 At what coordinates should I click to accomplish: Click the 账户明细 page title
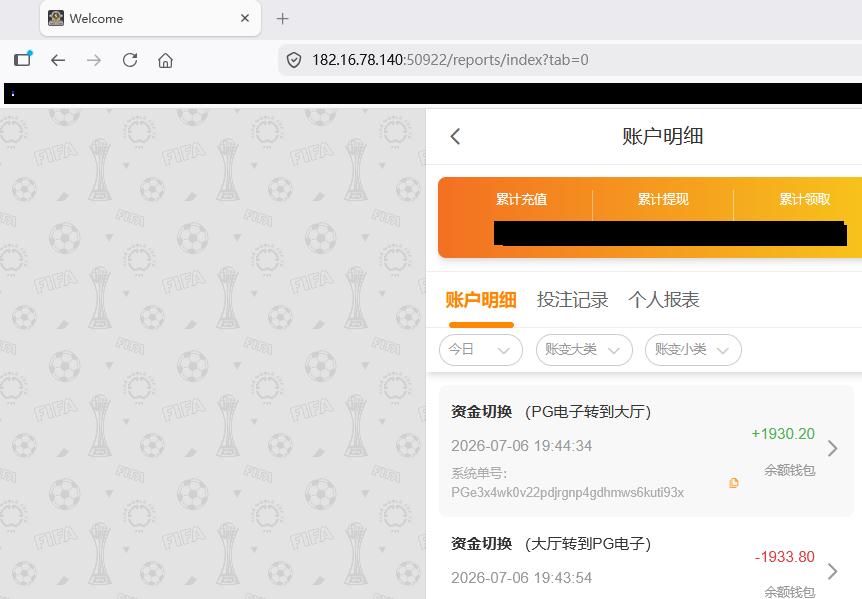click(662, 136)
